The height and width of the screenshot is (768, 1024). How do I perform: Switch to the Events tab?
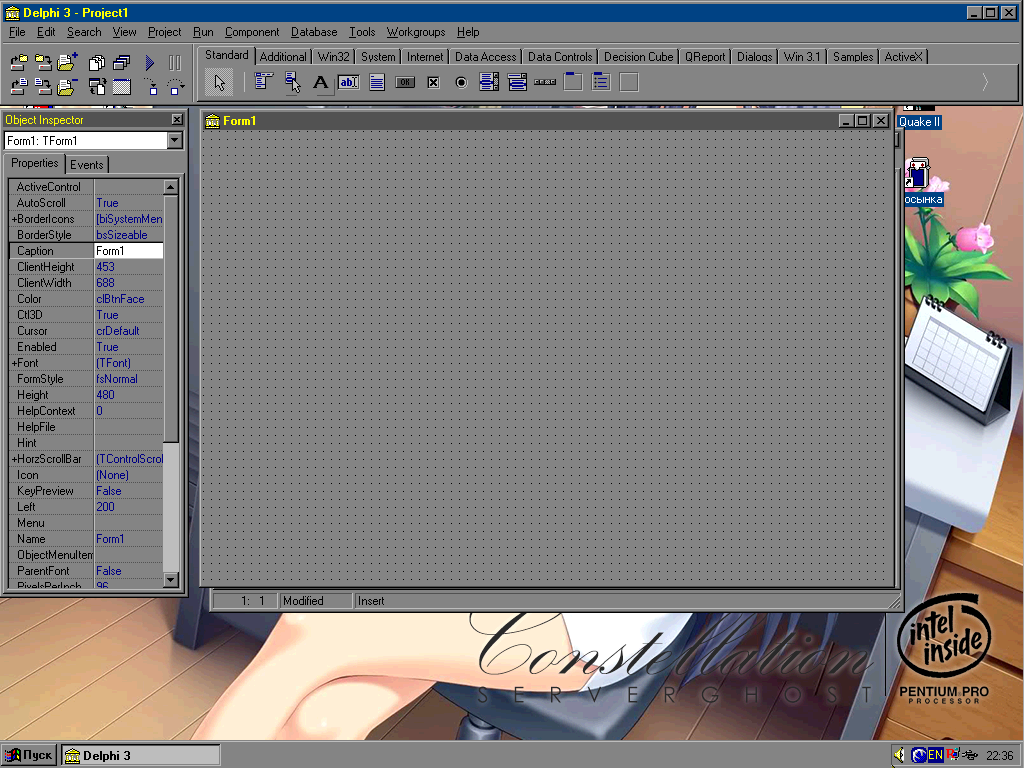pos(86,165)
